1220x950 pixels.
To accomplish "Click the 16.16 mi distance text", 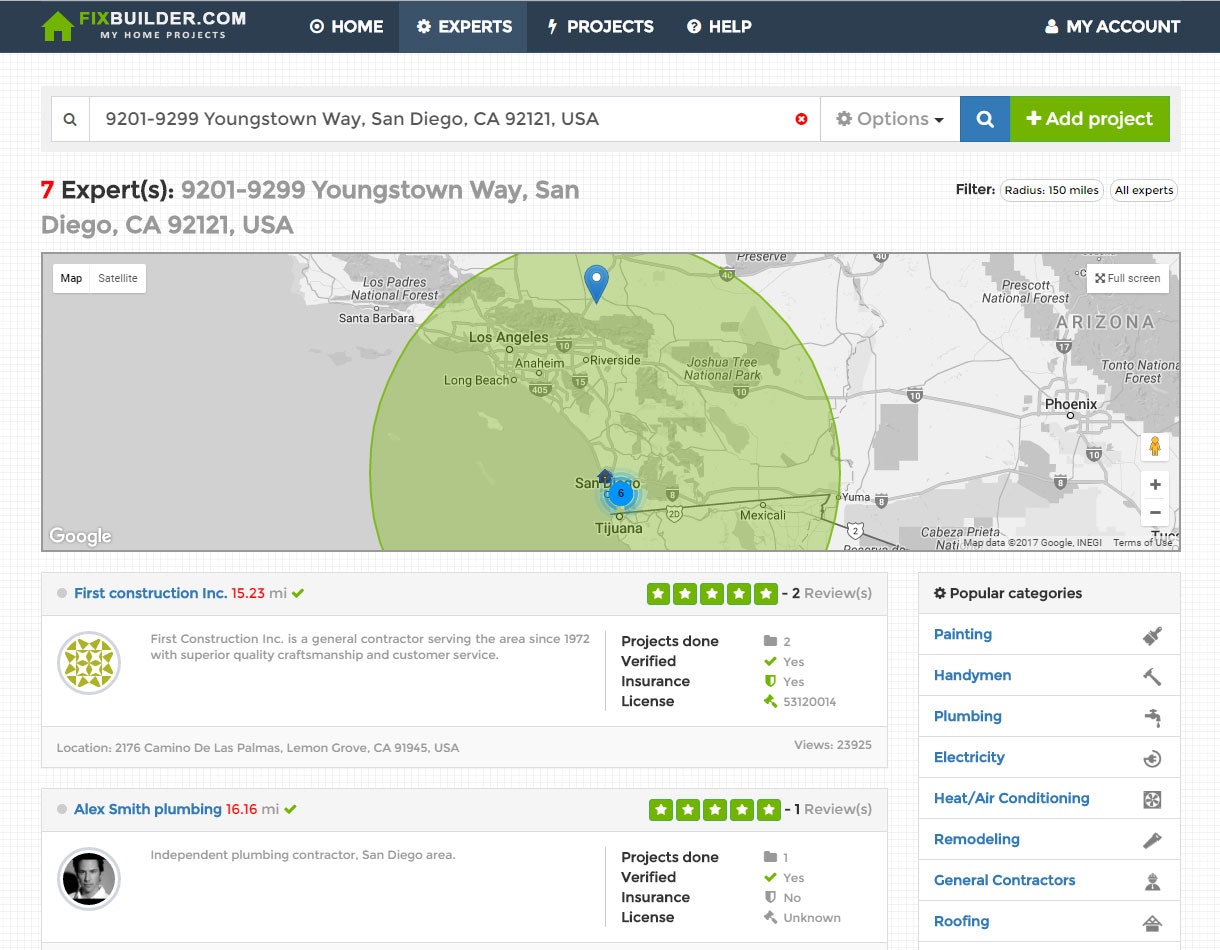I will coord(253,809).
